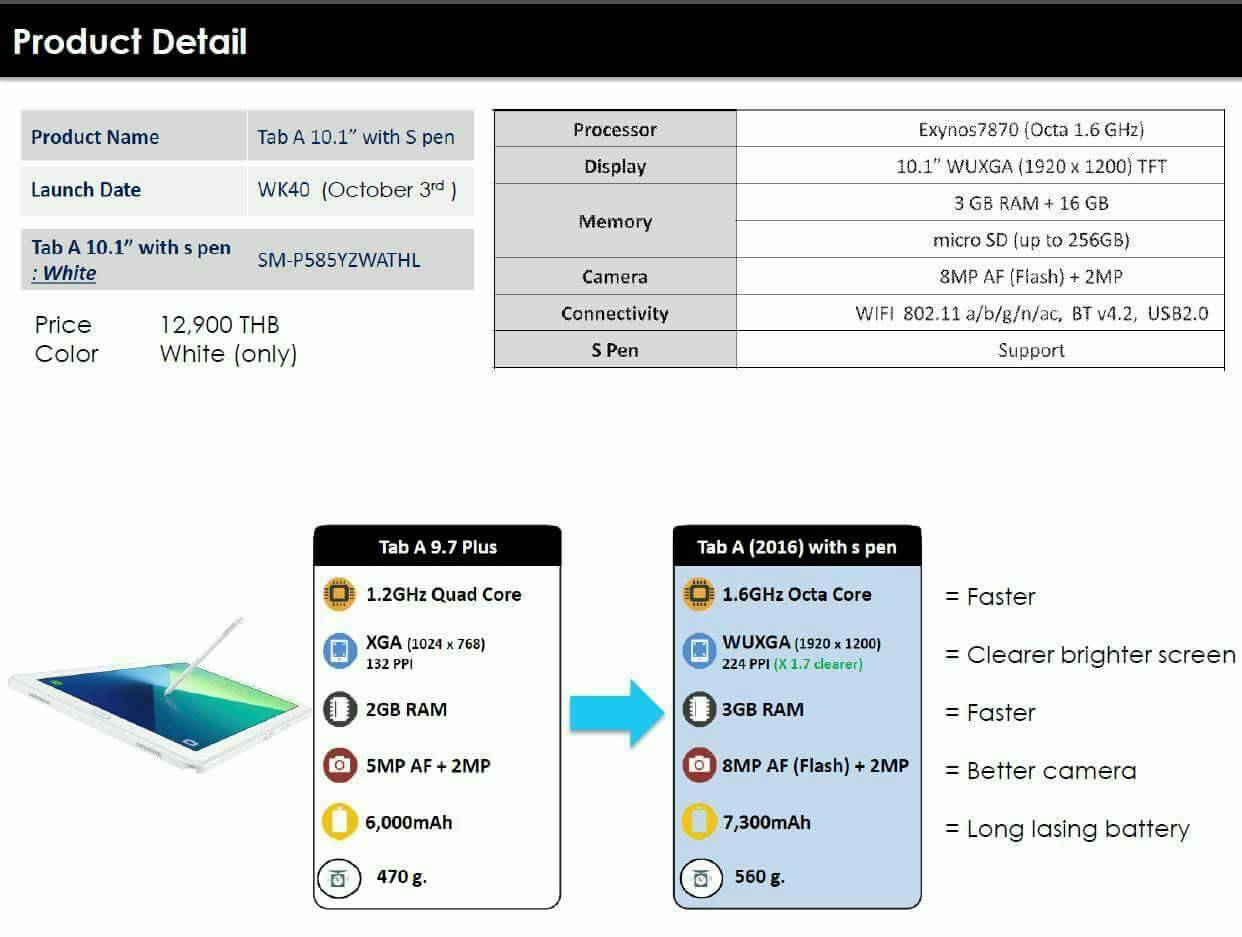The width and height of the screenshot is (1242, 937).
Task: Click the "S Pen" row header
Action: (615, 350)
